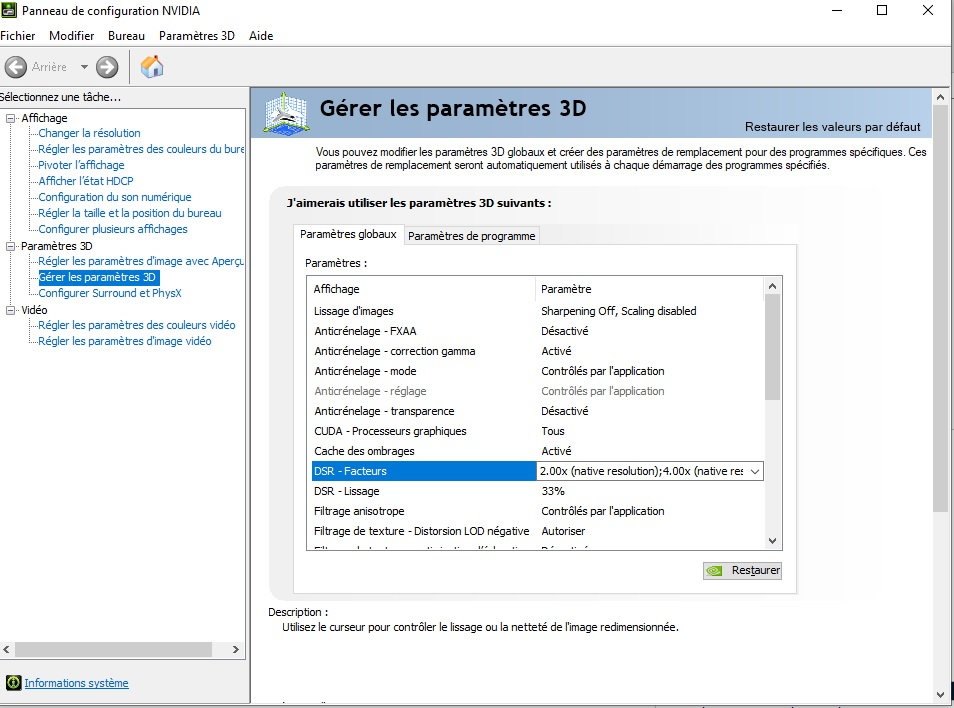Select the Anticrénelage - mode row
This screenshot has width=954, height=708.
click(x=536, y=371)
